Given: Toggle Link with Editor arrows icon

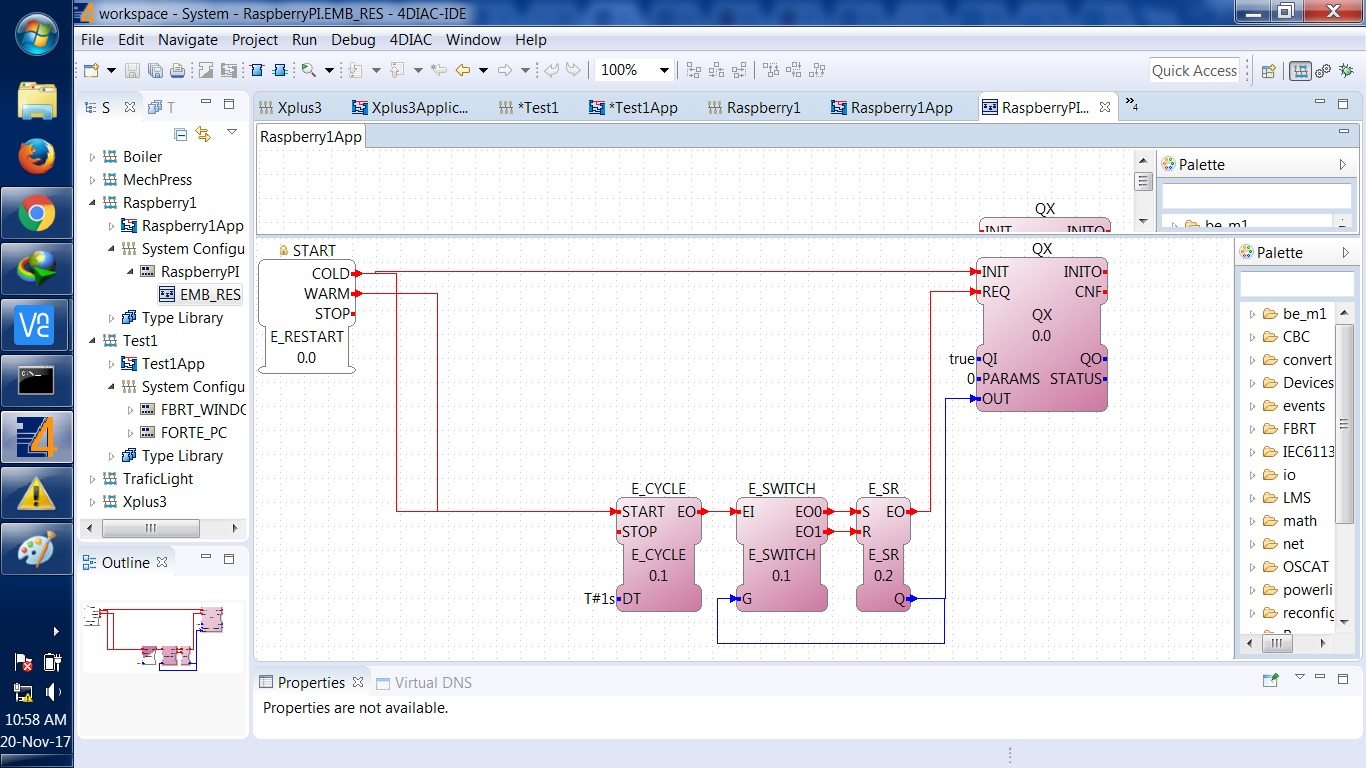Looking at the screenshot, I should click(203, 134).
